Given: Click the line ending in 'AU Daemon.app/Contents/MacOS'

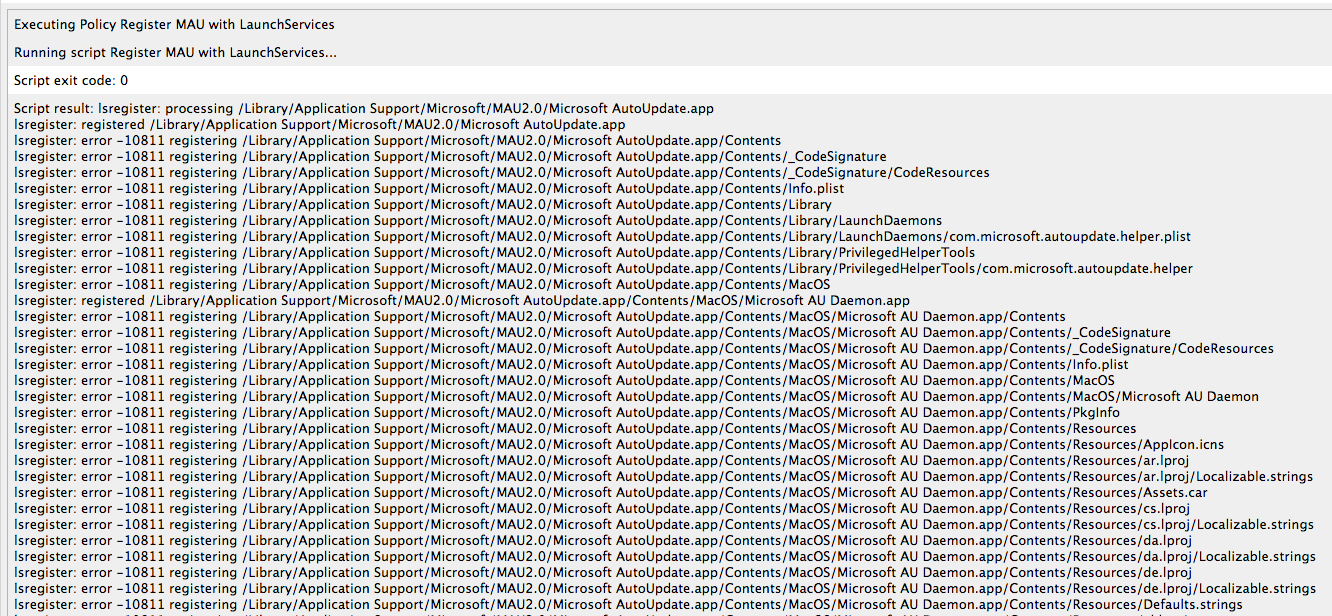Looking at the screenshot, I should pos(564,380).
